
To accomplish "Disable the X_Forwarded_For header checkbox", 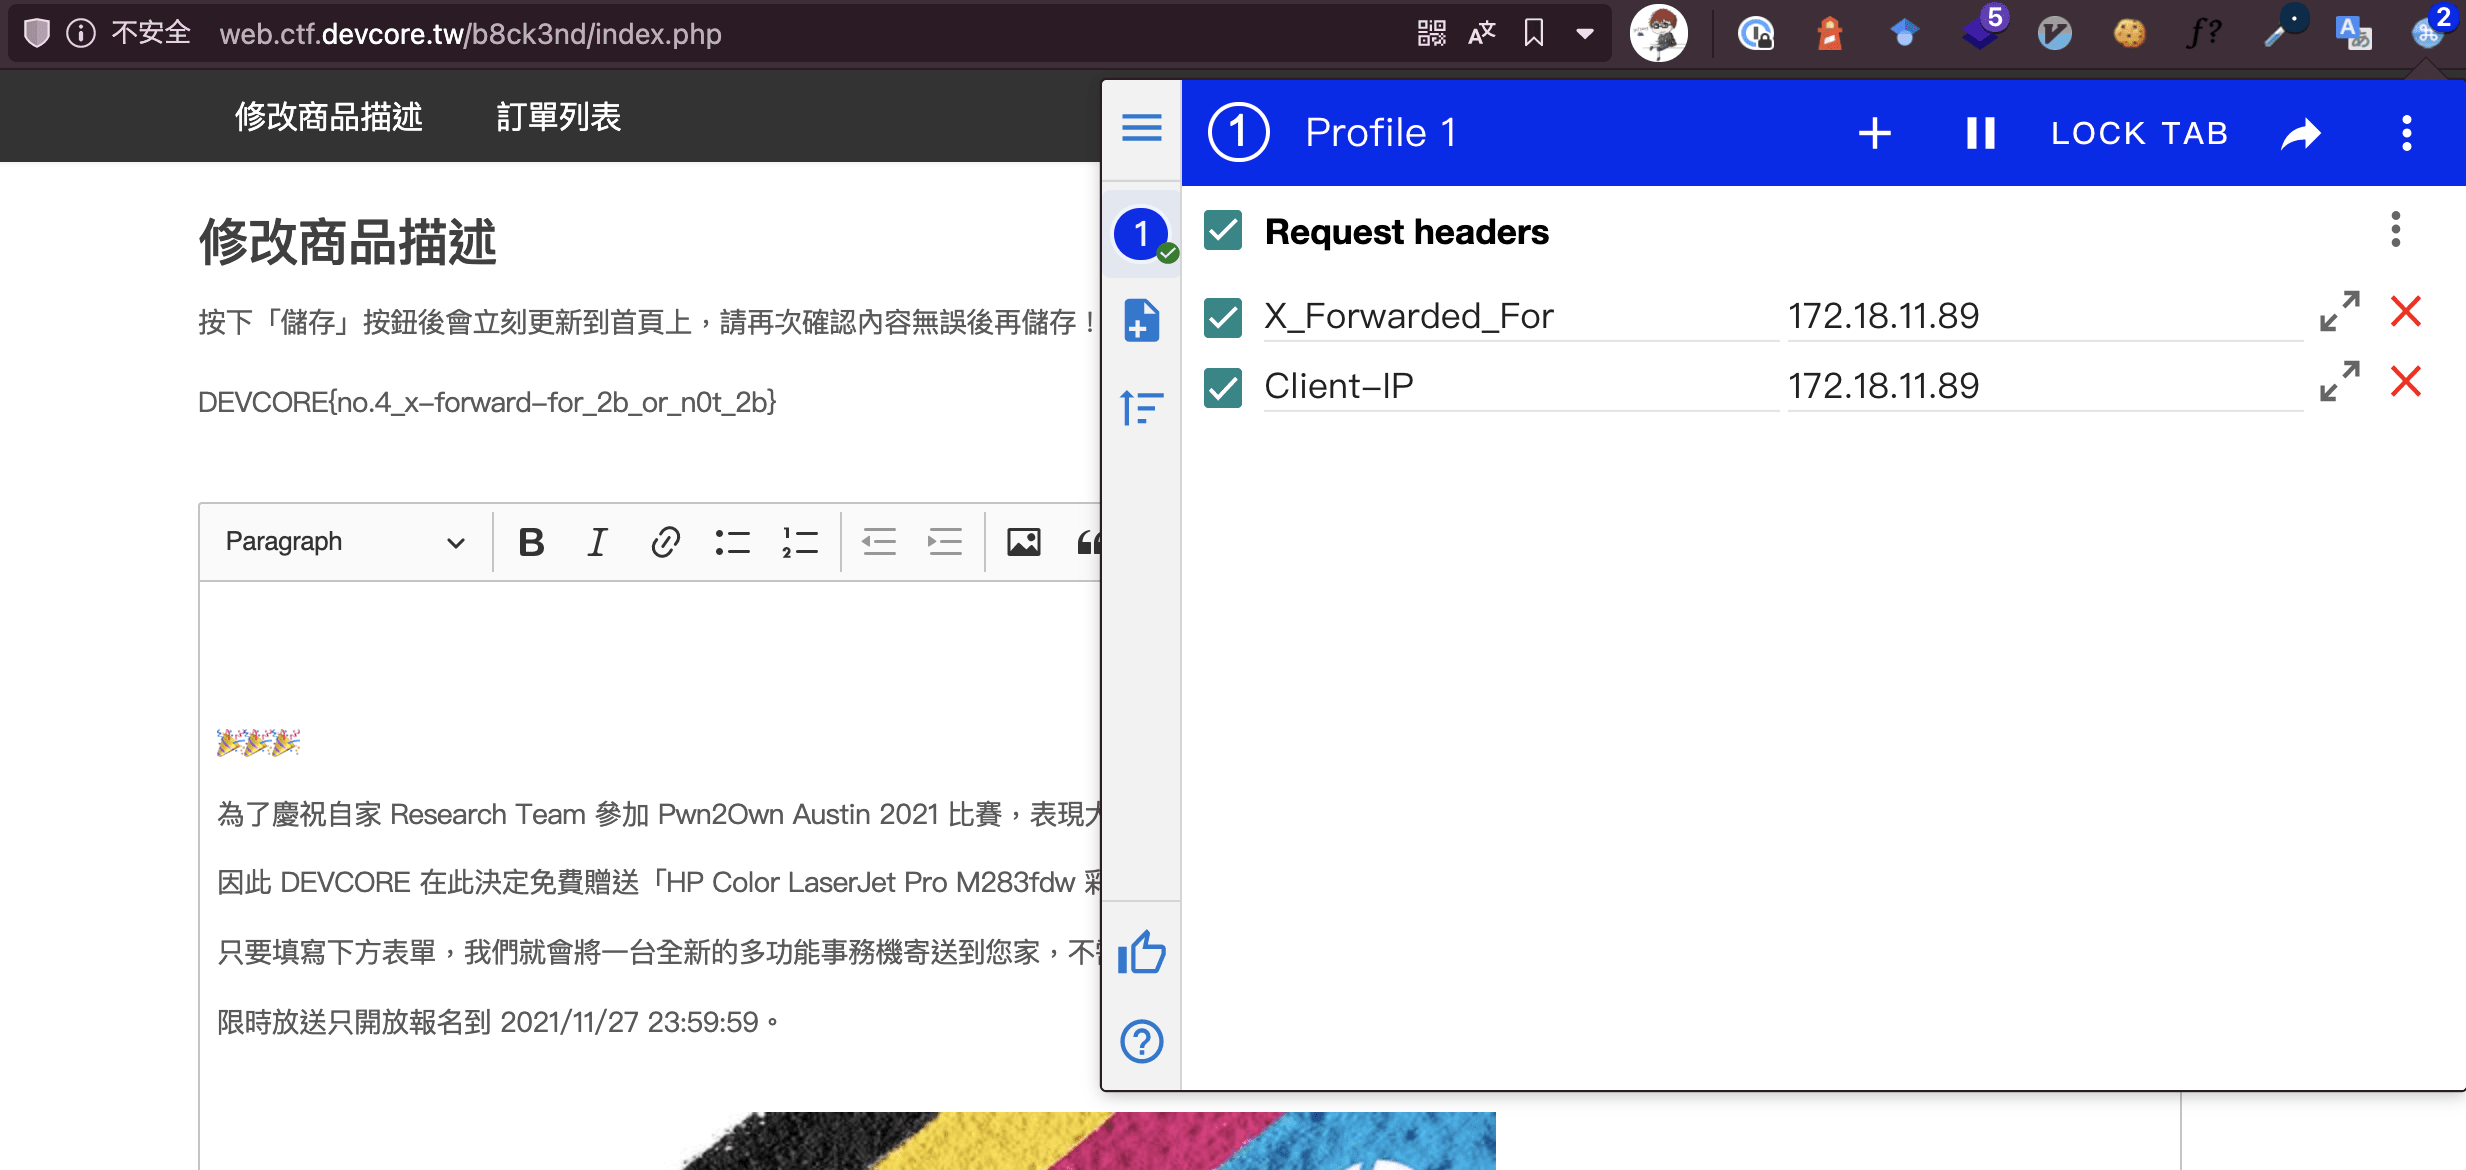I will (x=1223, y=317).
